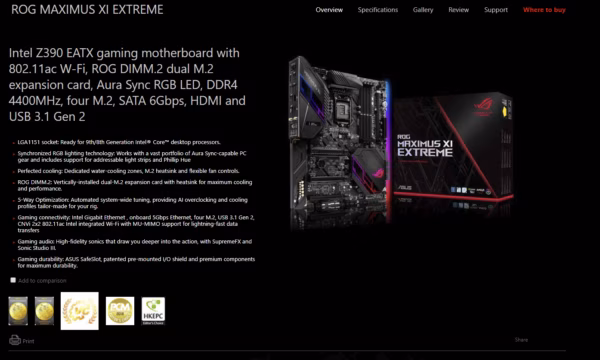The width and height of the screenshot is (600, 360).
Task: Click the red Where to buy link
Action: (x=544, y=10)
